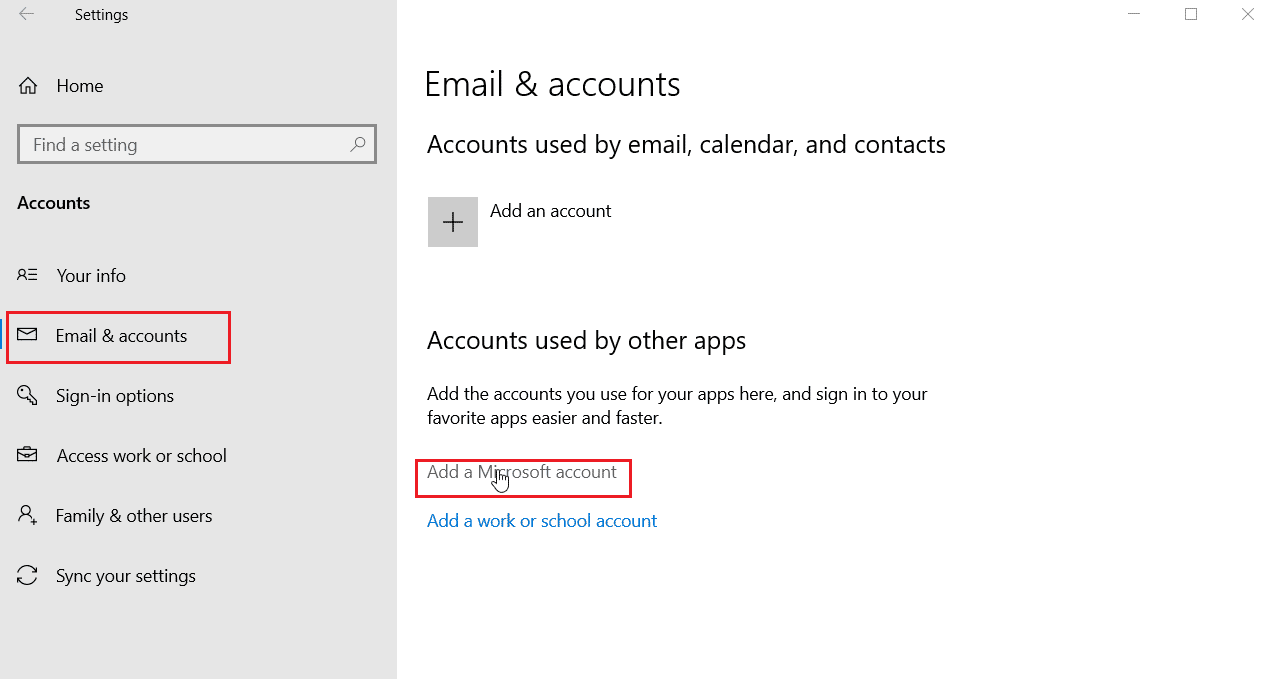Click Accounts used by email, calendar heading
1271x679 pixels.
pos(686,145)
